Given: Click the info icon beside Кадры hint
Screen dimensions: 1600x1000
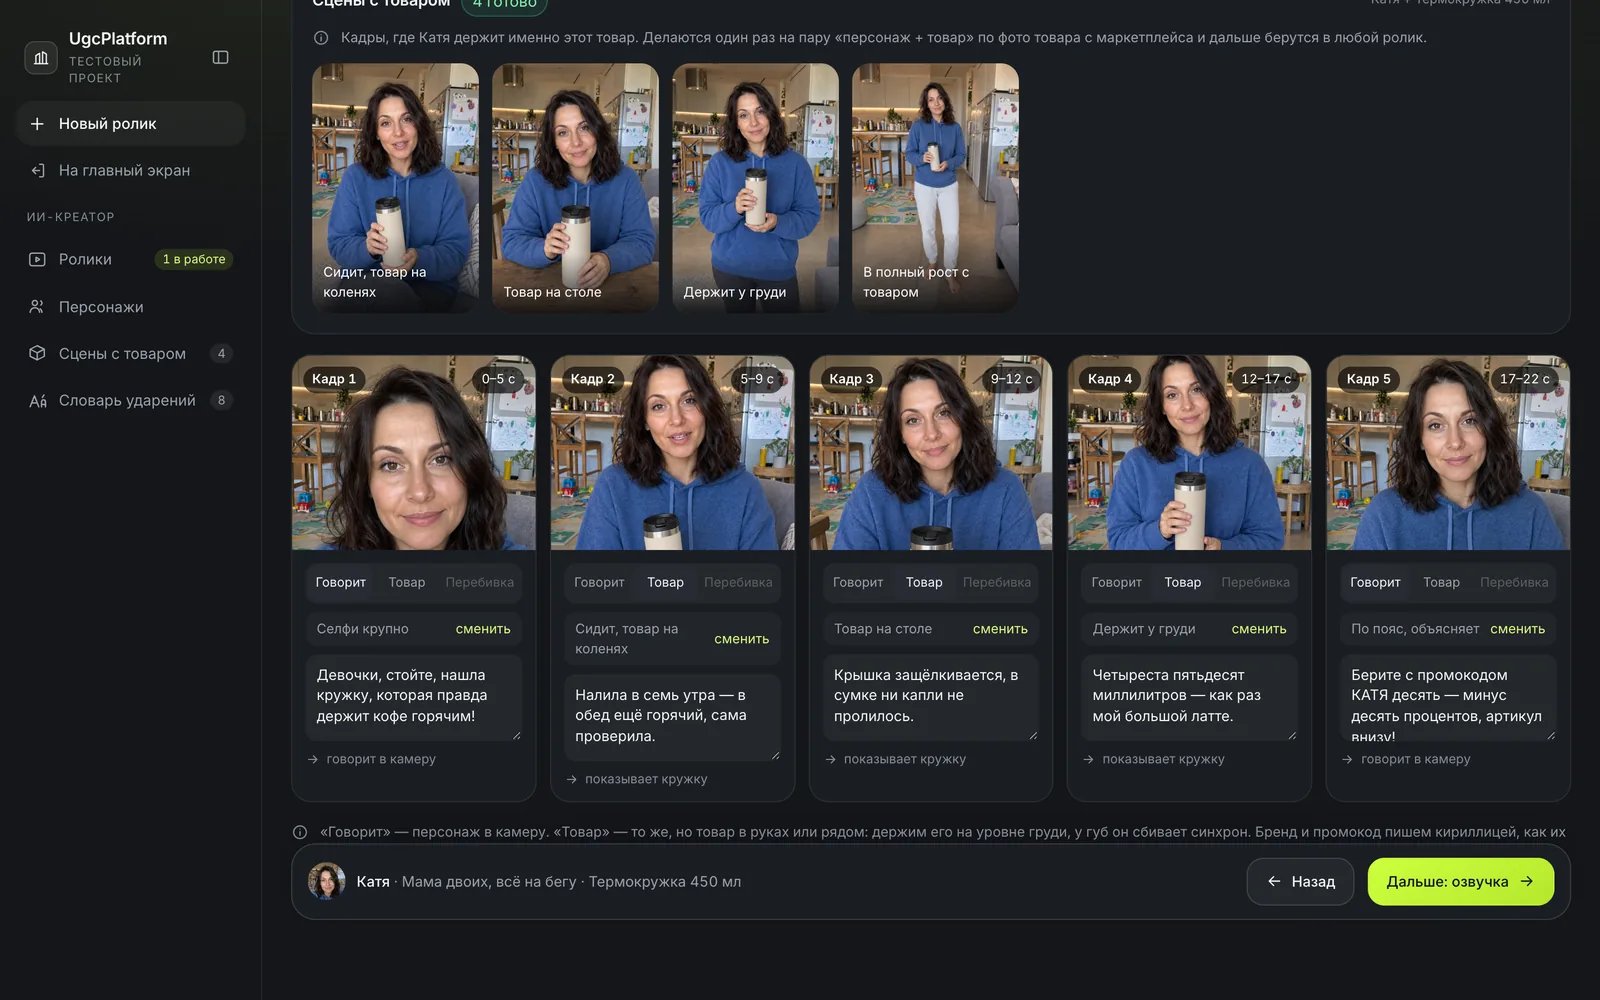Looking at the screenshot, I should tap(321, 38).
